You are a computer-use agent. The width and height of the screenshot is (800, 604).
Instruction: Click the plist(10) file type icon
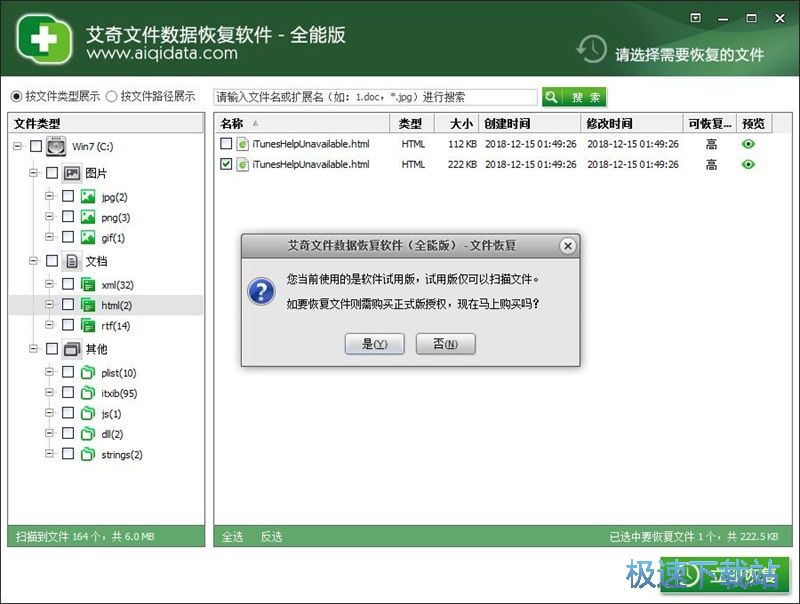[88, 372]
